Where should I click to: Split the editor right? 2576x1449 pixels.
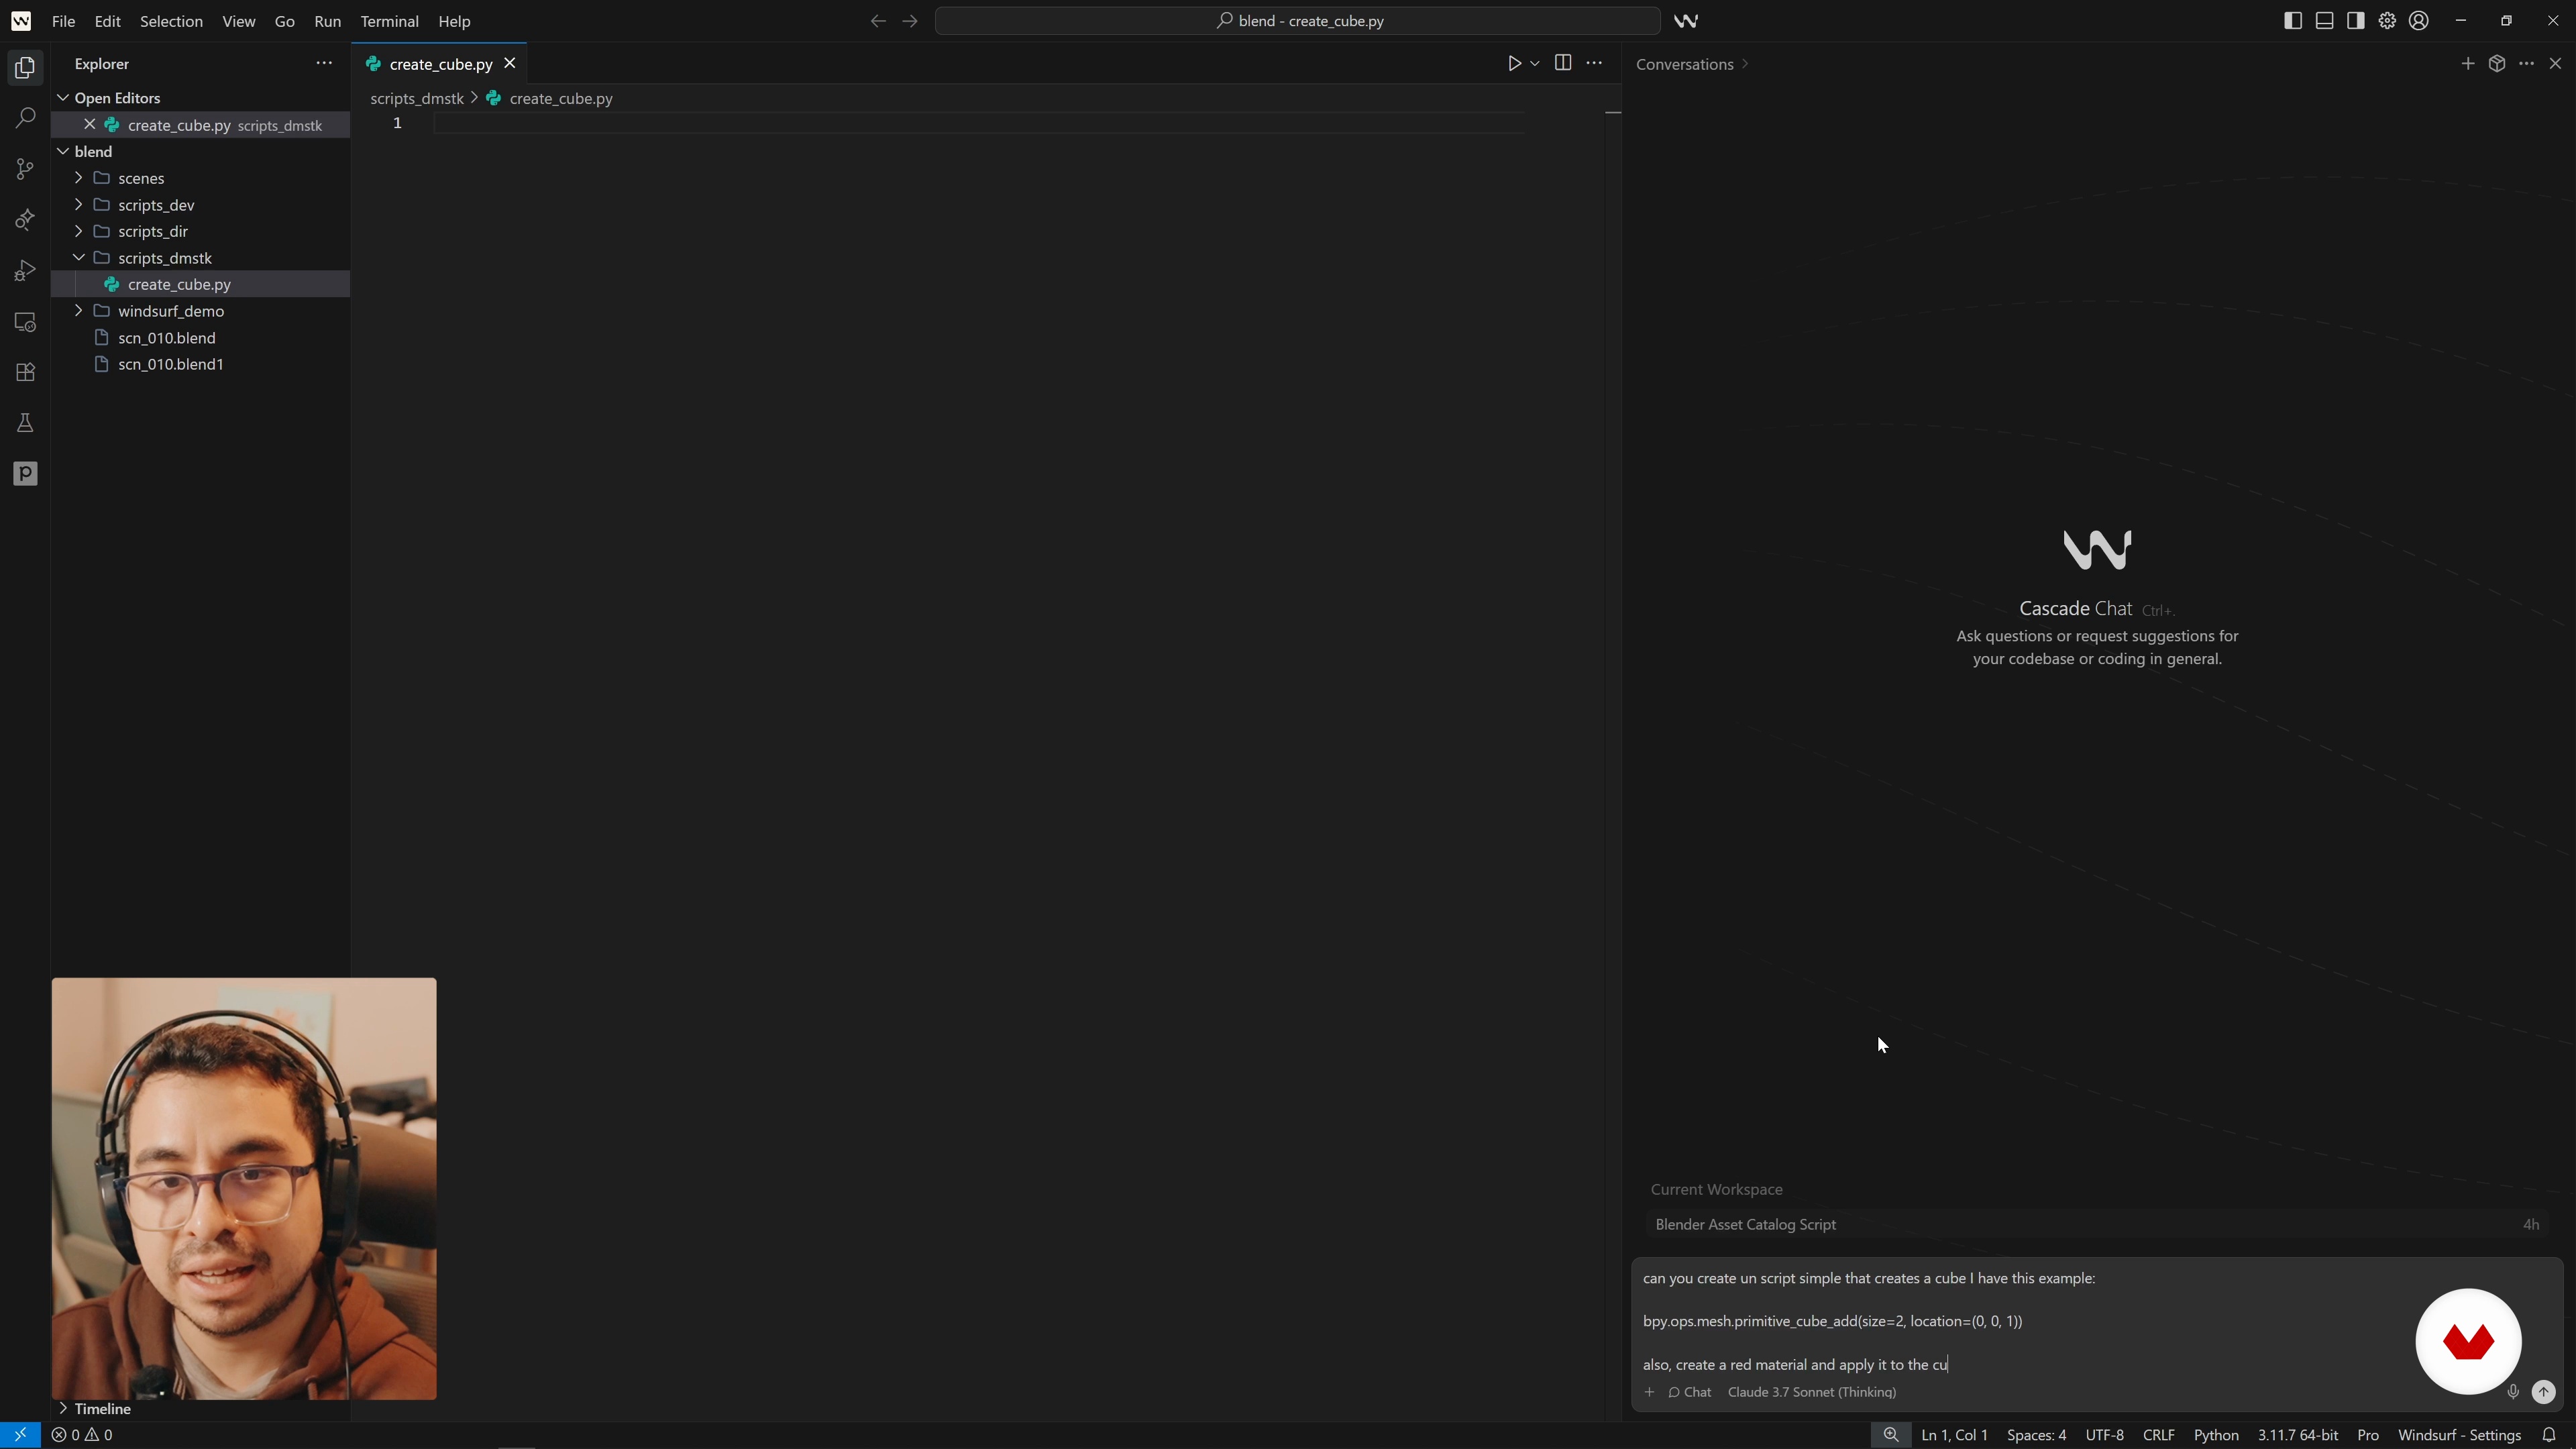1562,63
